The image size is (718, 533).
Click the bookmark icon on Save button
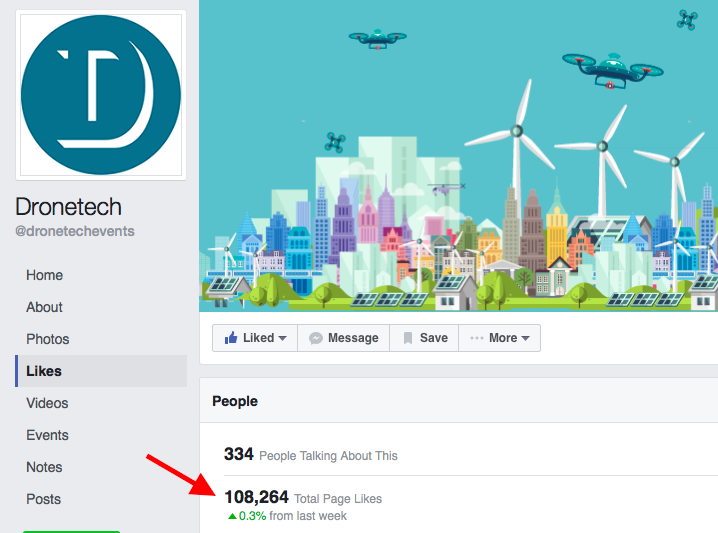click(x=408, y=338)
